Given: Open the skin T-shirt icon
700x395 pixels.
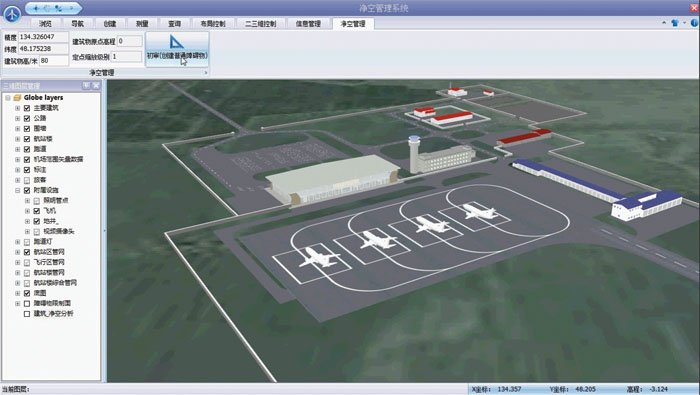Looking at the screenshot, I should coord(675,23).
